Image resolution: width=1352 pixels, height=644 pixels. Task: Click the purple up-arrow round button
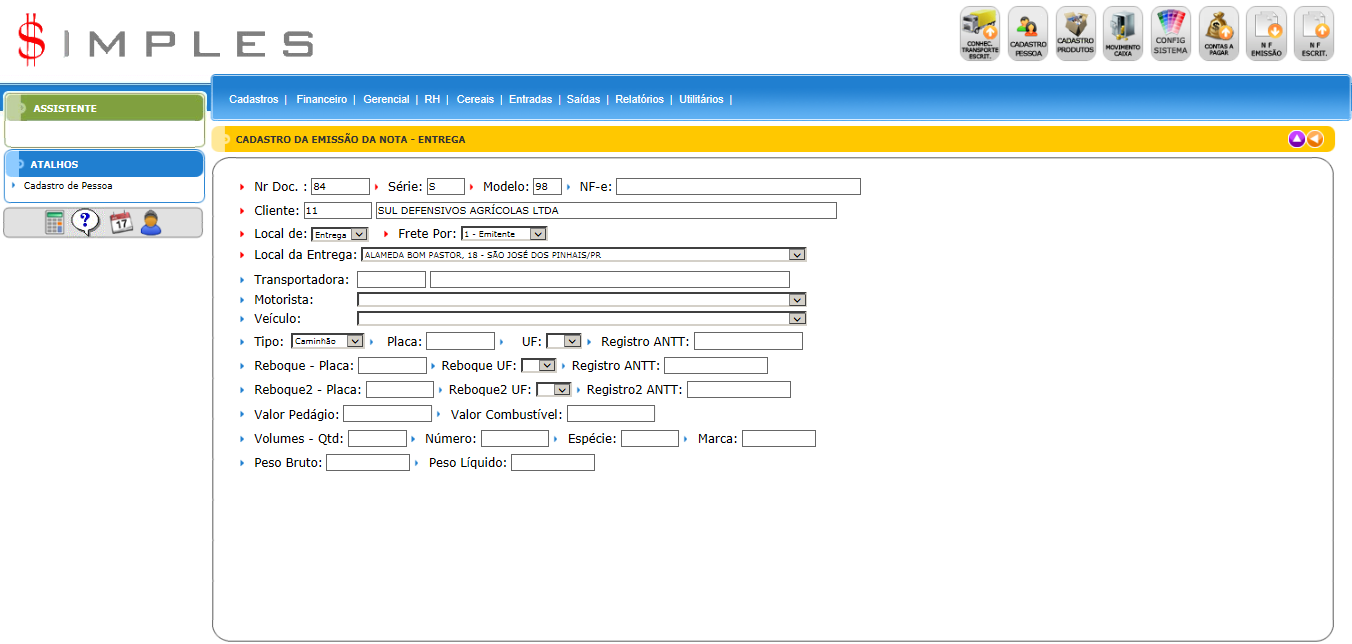1297,139
